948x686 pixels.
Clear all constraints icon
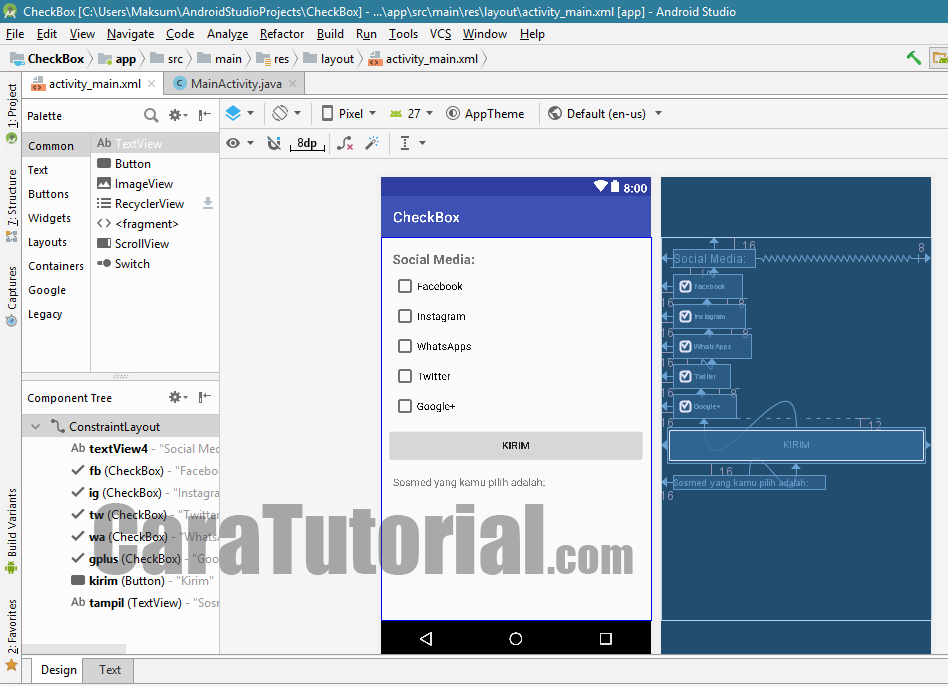tap(345, 143)
